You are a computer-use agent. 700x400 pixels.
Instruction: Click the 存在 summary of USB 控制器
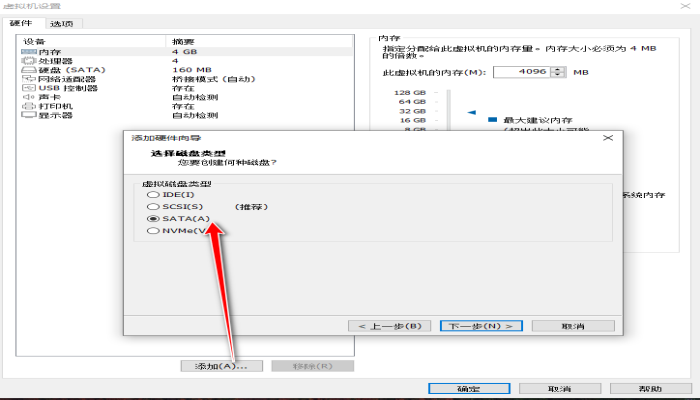[x=183, y=88]
